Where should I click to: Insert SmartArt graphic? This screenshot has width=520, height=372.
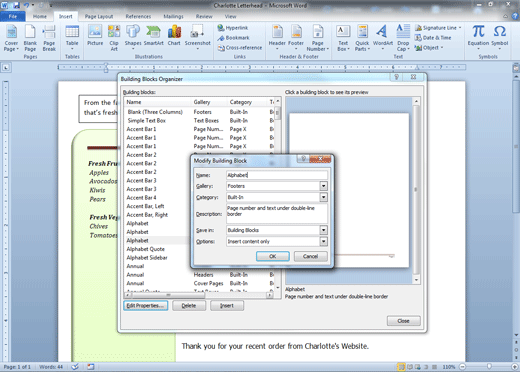click(154, 36)
